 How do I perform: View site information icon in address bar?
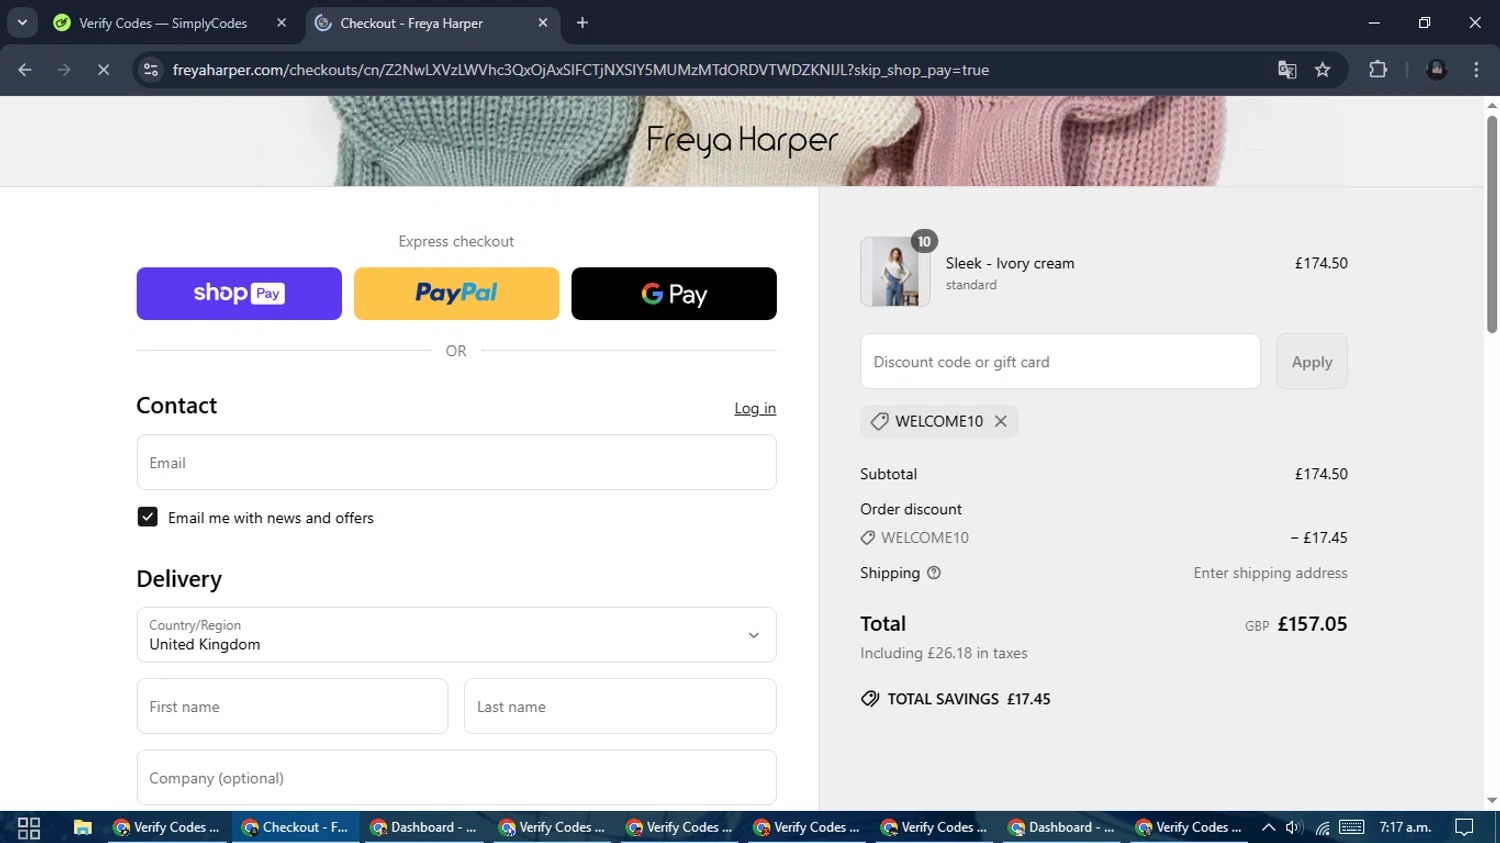[x=151, y=70]
